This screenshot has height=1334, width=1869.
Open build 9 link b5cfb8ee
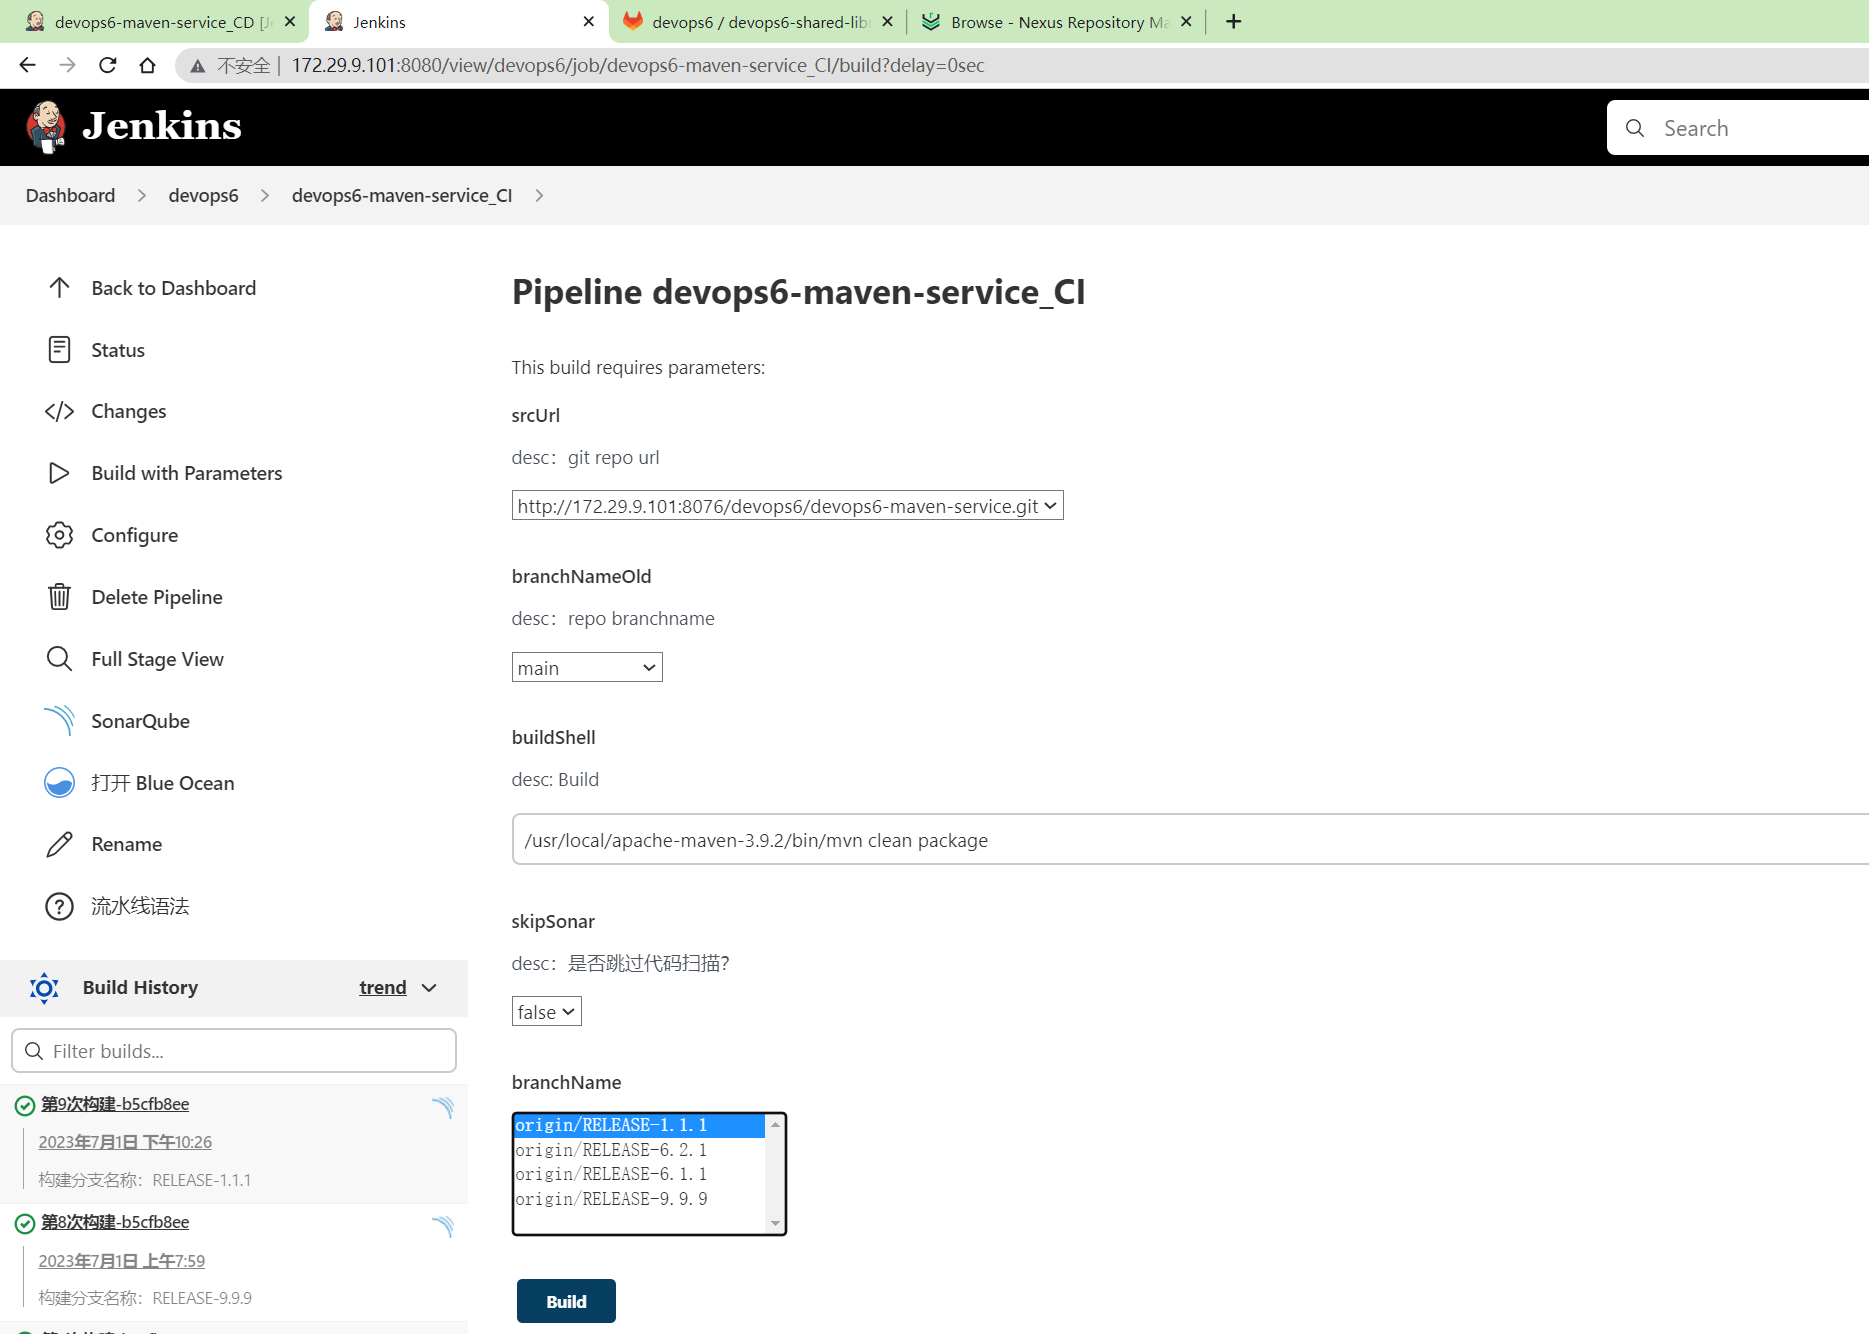pos(115,1104)
